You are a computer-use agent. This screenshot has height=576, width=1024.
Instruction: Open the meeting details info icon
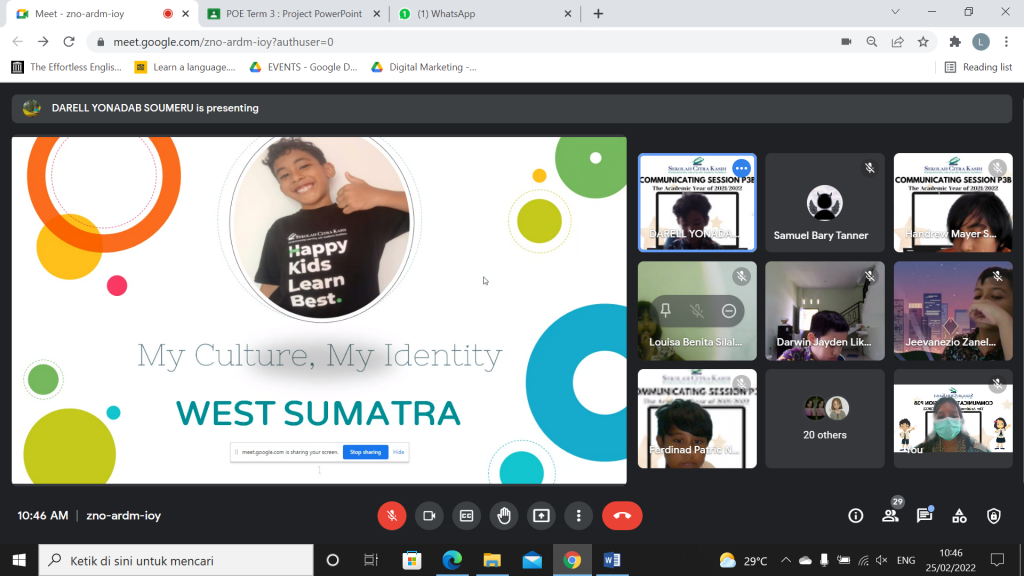(x=855, y=516)
